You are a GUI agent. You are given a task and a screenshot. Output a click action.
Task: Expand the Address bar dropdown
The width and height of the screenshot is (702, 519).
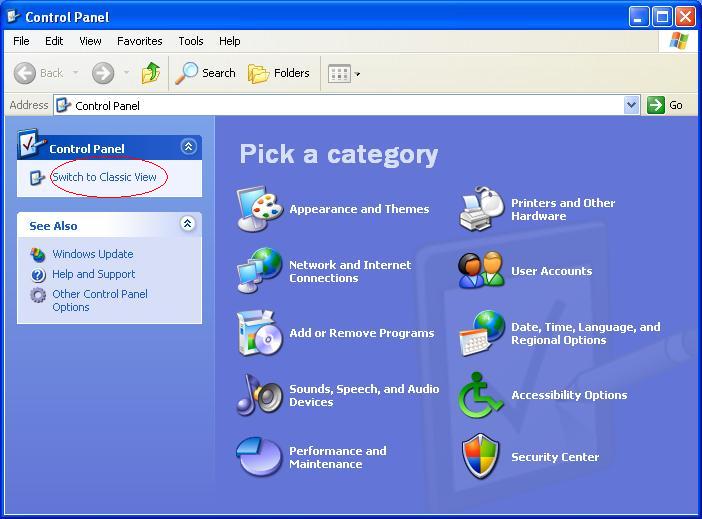632,105
